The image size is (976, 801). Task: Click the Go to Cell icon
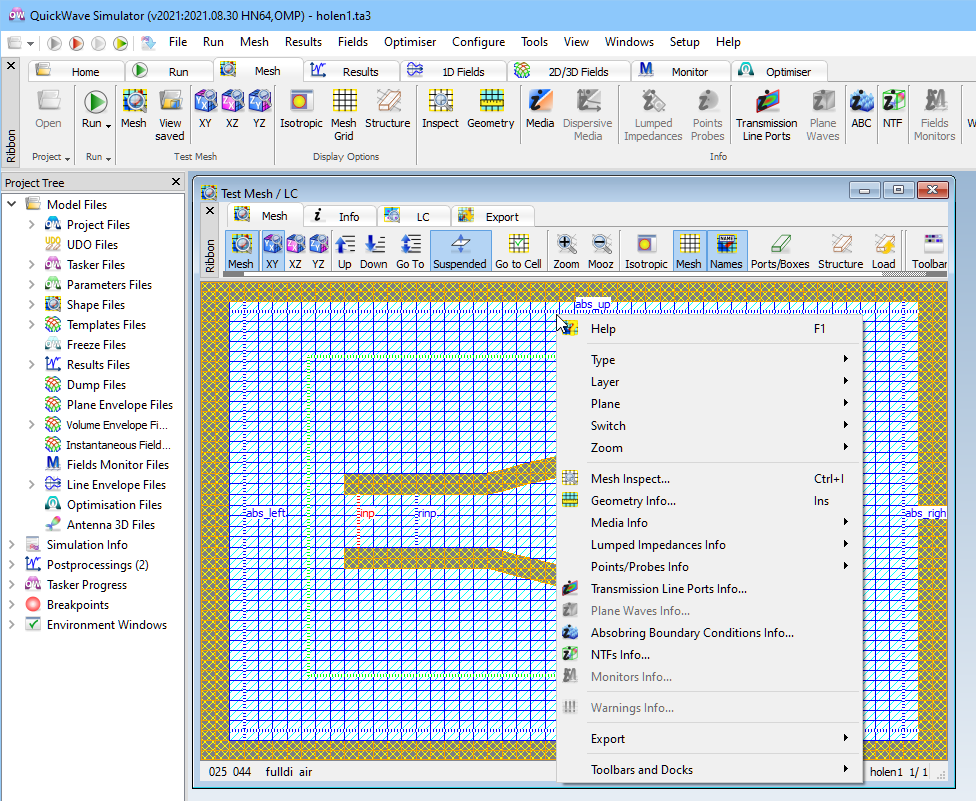point(518,251)
